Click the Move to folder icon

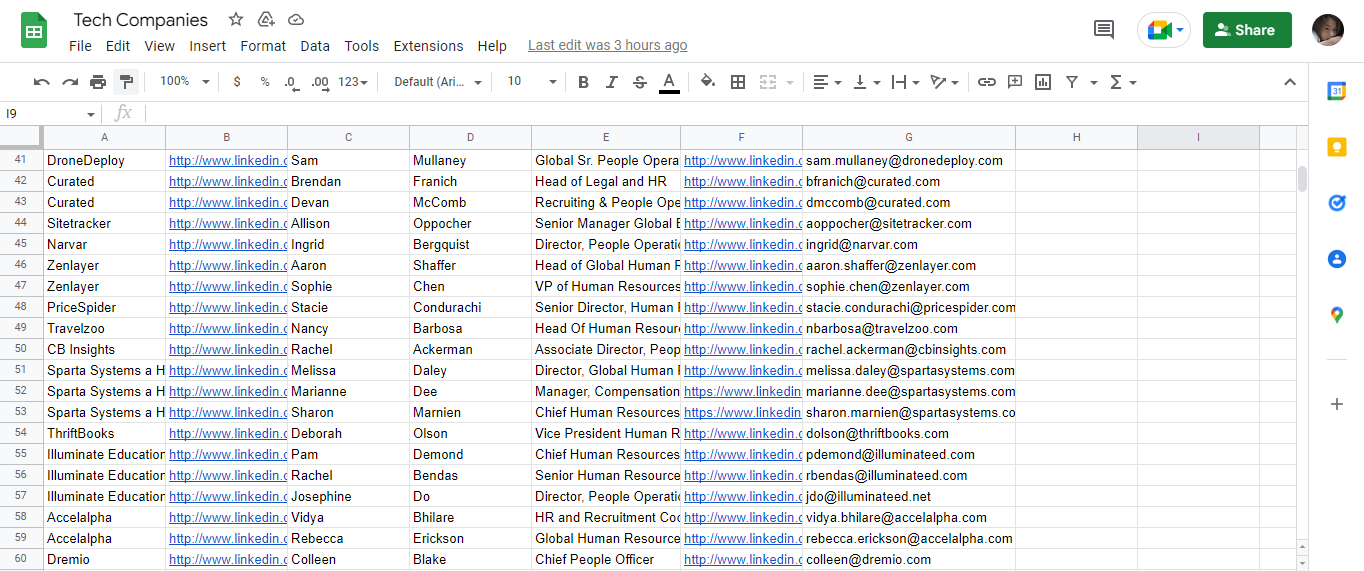tap(266, 20)
